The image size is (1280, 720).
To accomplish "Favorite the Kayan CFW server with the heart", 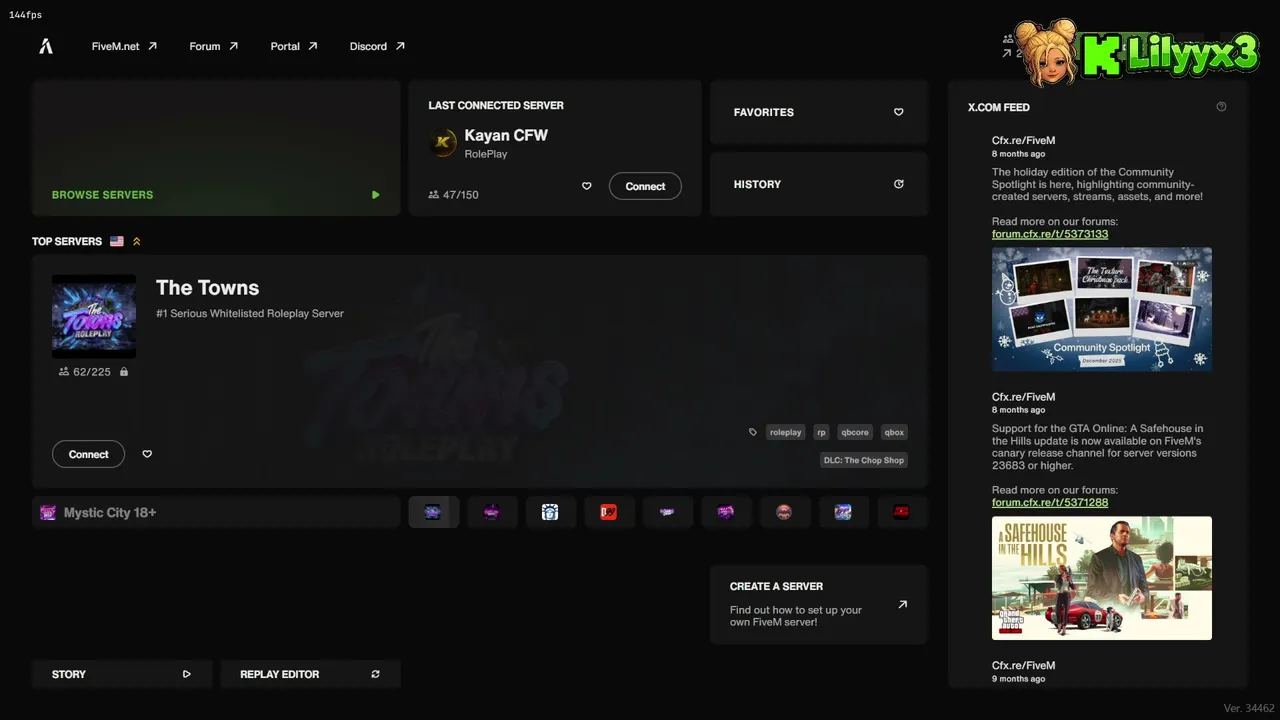I will tap(587, 186).
